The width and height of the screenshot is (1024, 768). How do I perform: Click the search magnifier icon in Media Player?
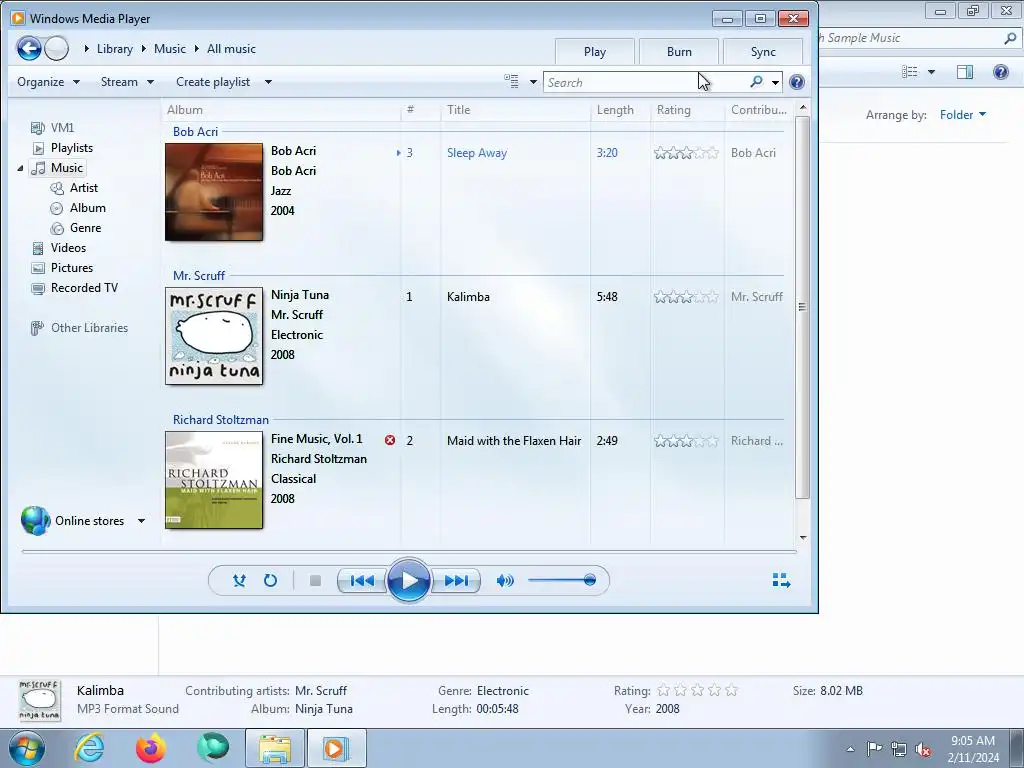(756, 82)
